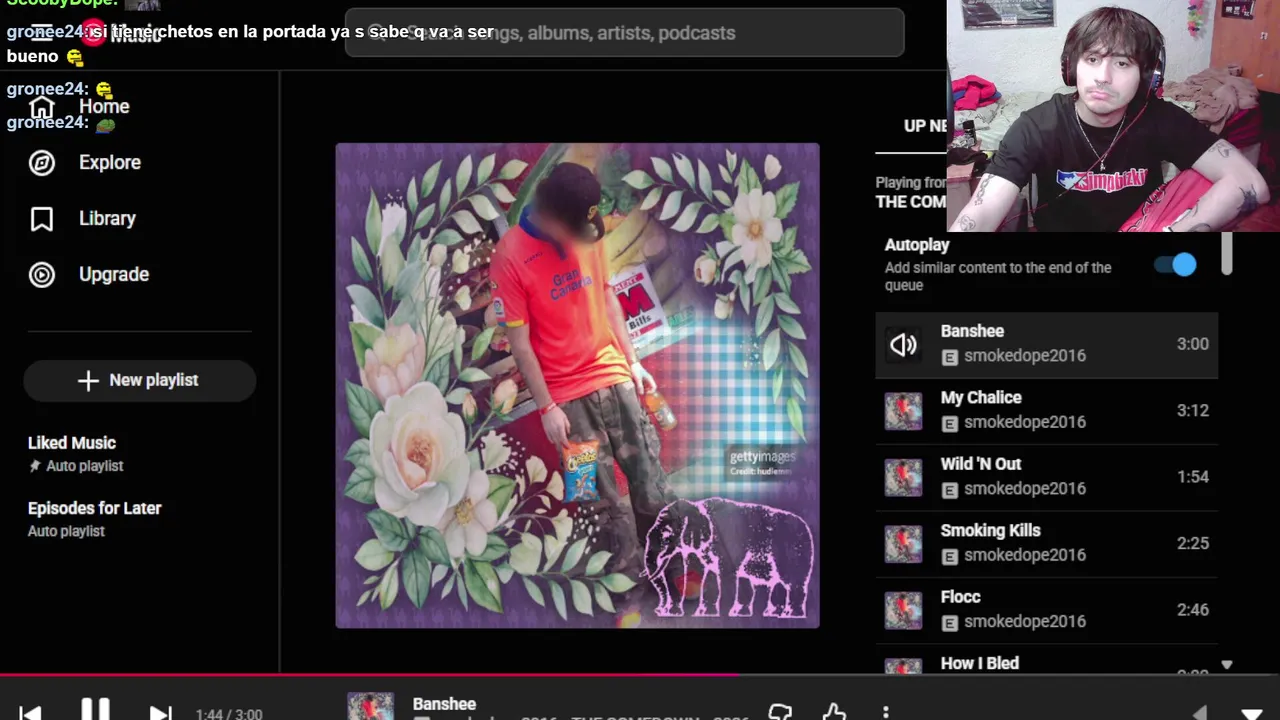Click smokedope2016 artist under Flocc
1280x720 pixels.
(1025, 622)
